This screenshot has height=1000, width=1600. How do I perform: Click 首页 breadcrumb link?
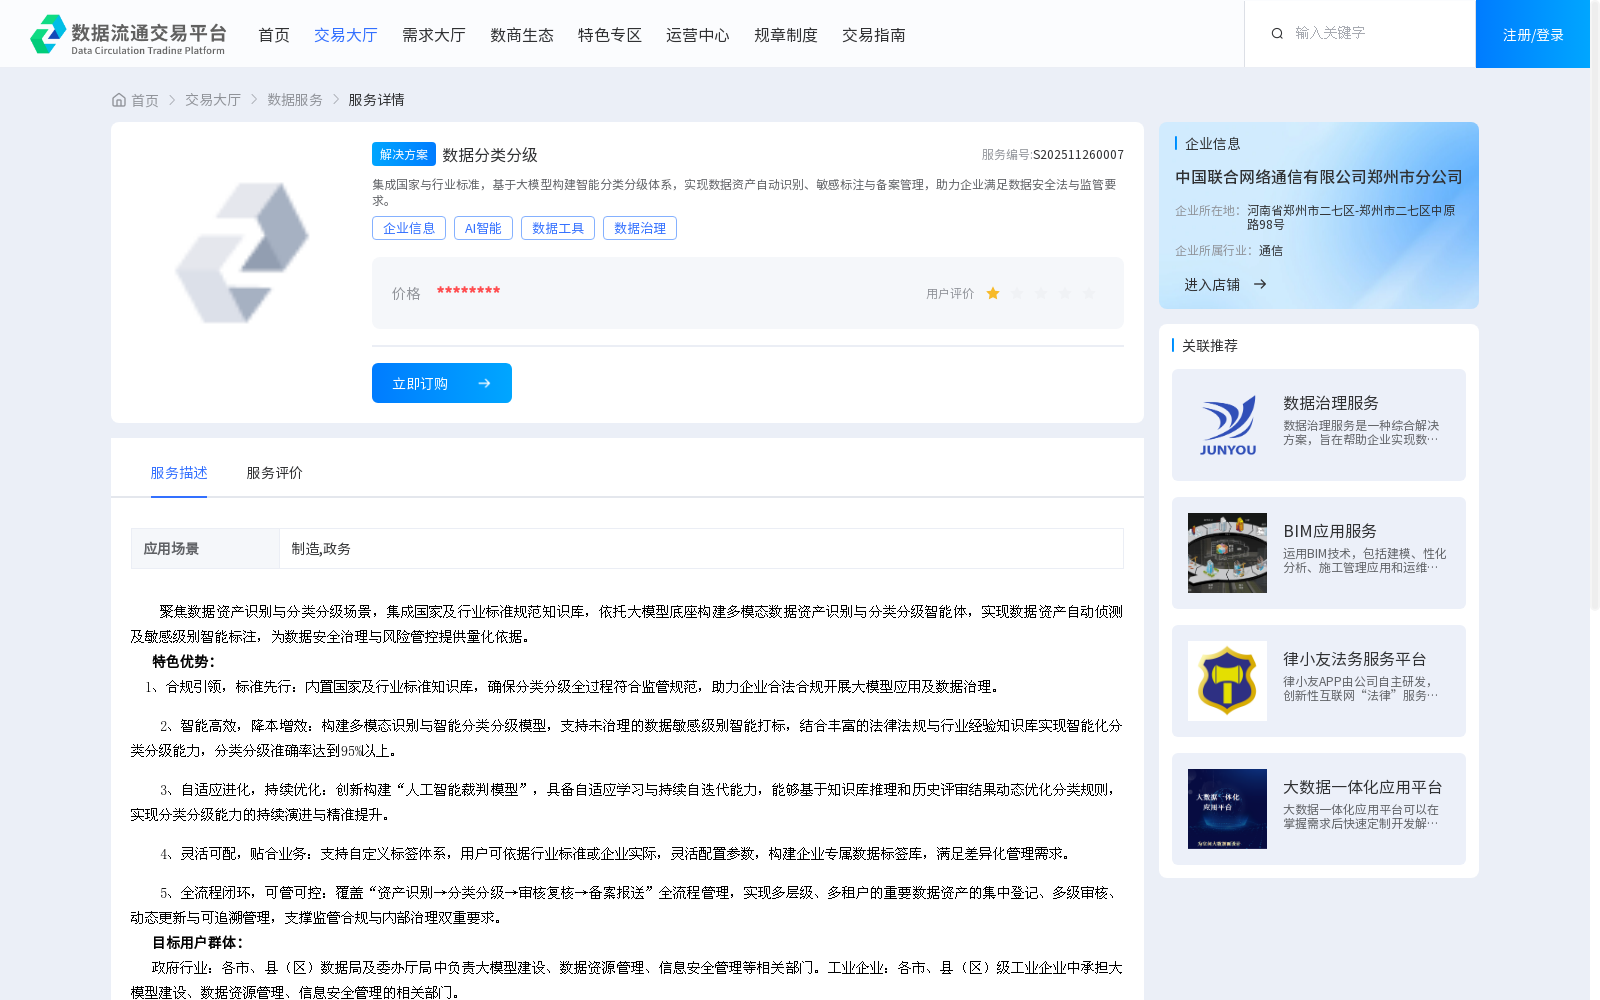click(x=145, y=100)
